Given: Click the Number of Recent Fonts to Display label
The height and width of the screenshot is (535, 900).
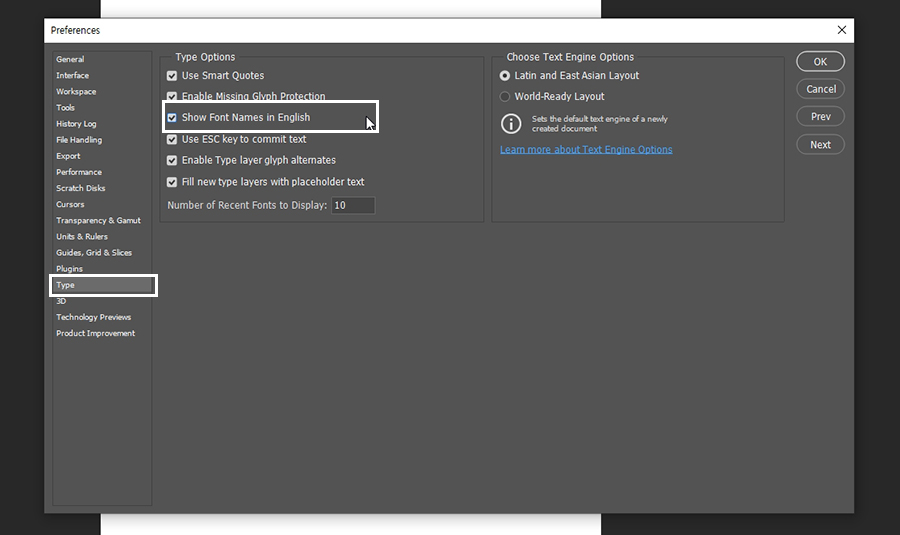Looking at the screenshot, I should 247,205.
